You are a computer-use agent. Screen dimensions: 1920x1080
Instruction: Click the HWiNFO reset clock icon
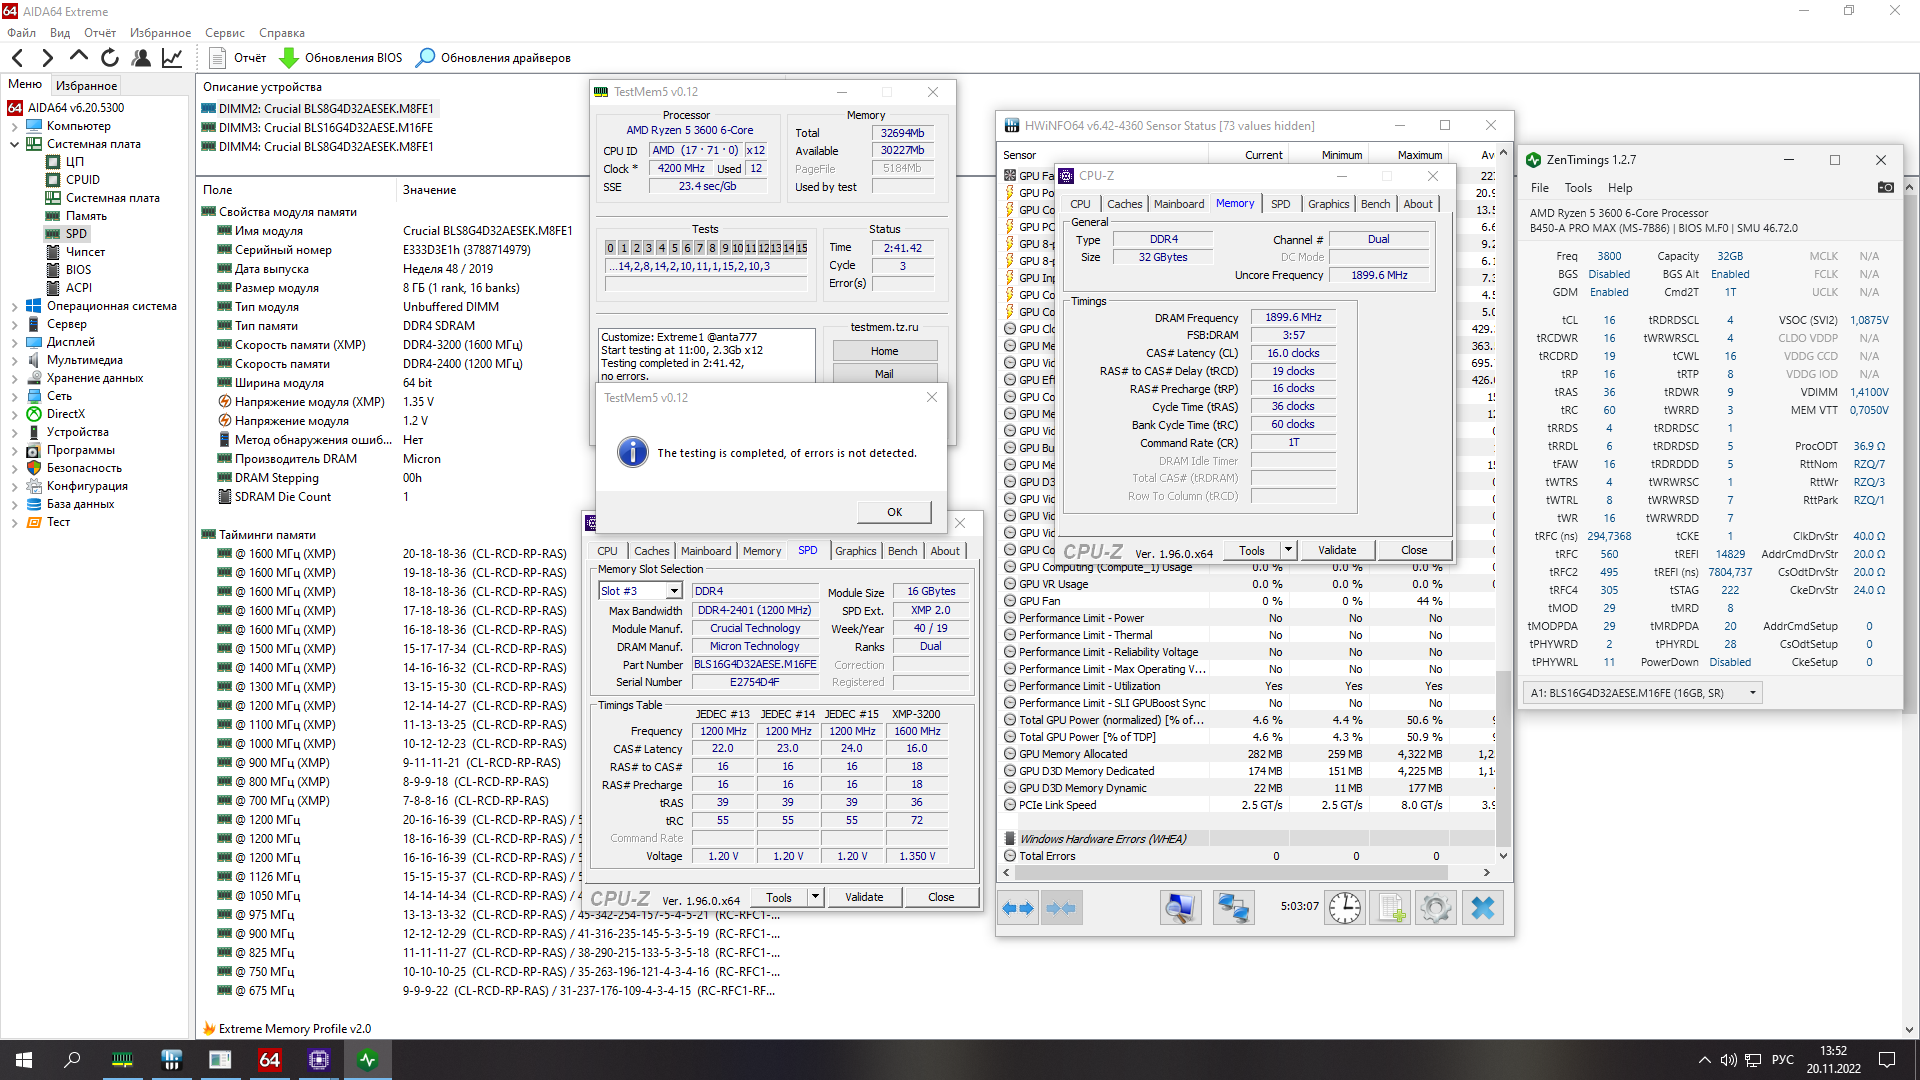(1345, 908)
